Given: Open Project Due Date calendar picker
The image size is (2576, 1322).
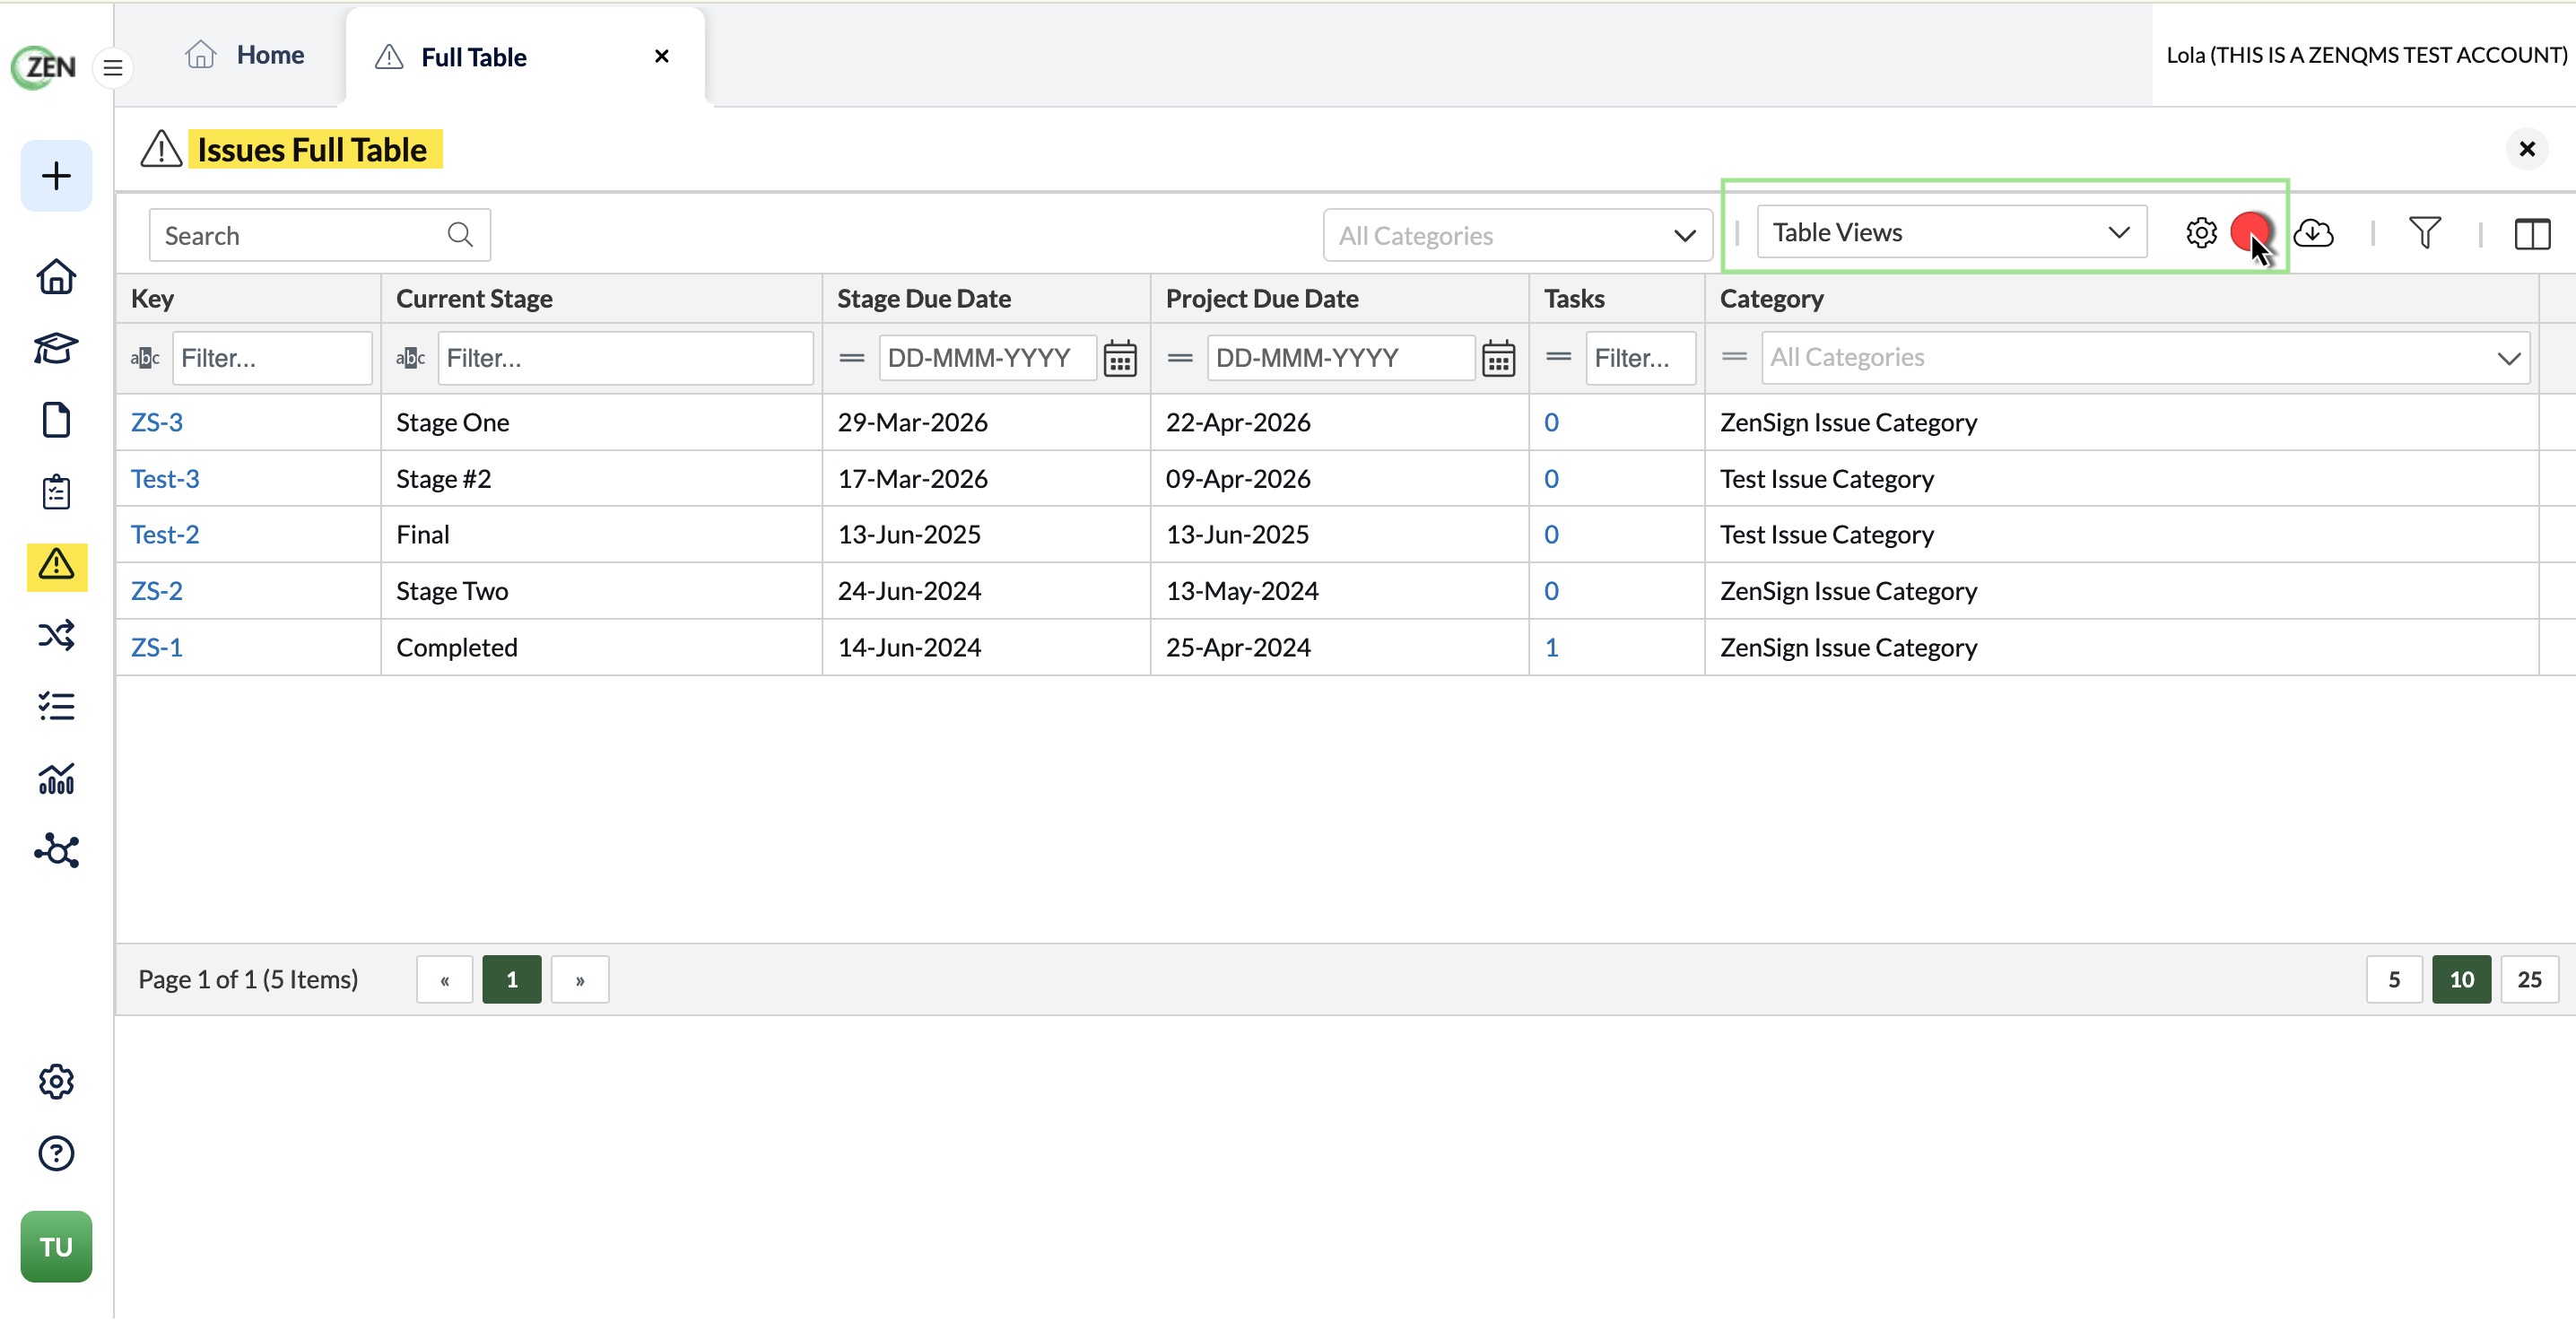Looking at the screenshot, I should (1498, 359).
